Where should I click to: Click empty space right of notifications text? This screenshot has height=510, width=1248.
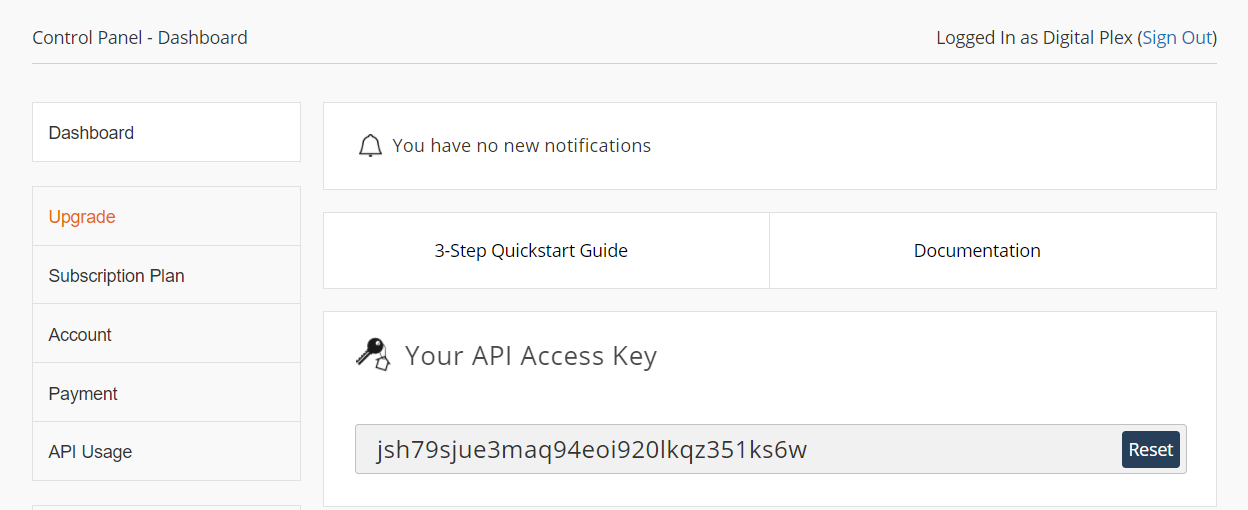tap(930, 146)
